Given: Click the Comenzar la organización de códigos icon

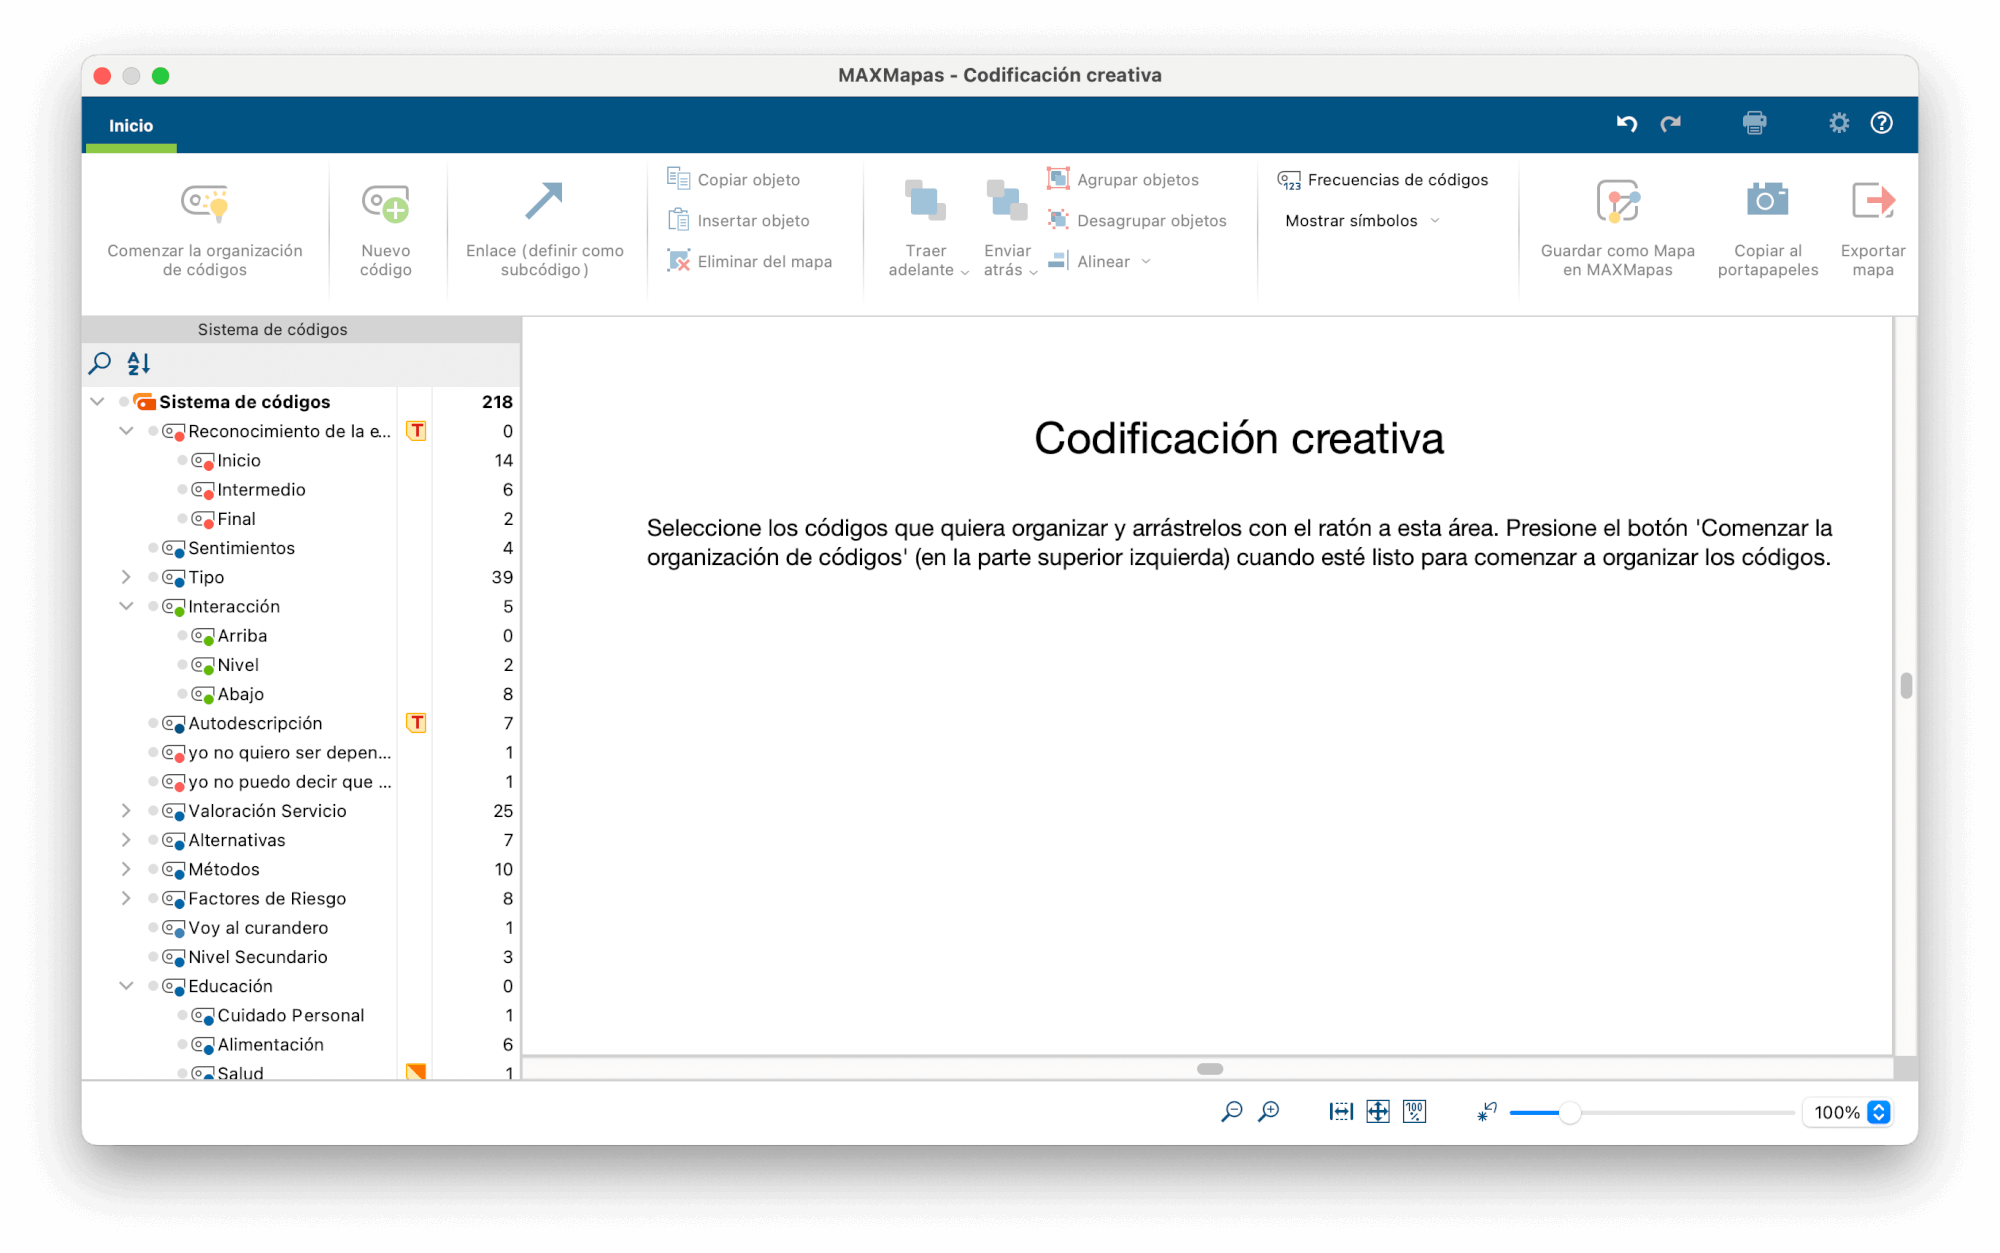Looking at the screenshot, I should pos(205,203).
